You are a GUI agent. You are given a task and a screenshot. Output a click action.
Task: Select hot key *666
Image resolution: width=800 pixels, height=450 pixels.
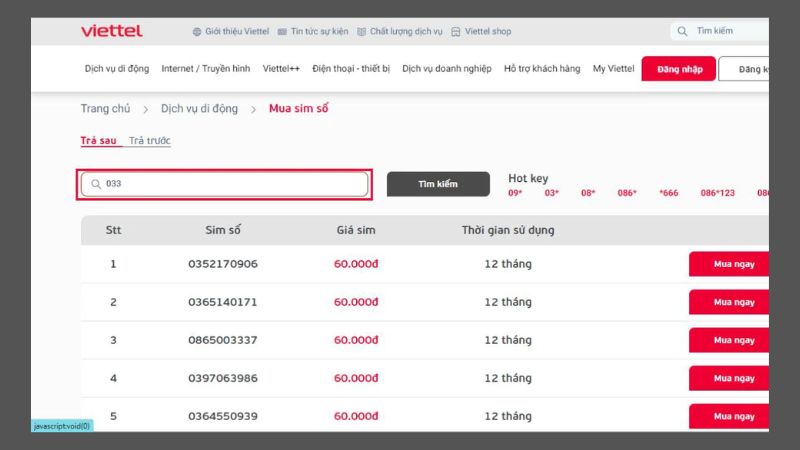click(x=669, y=193)
